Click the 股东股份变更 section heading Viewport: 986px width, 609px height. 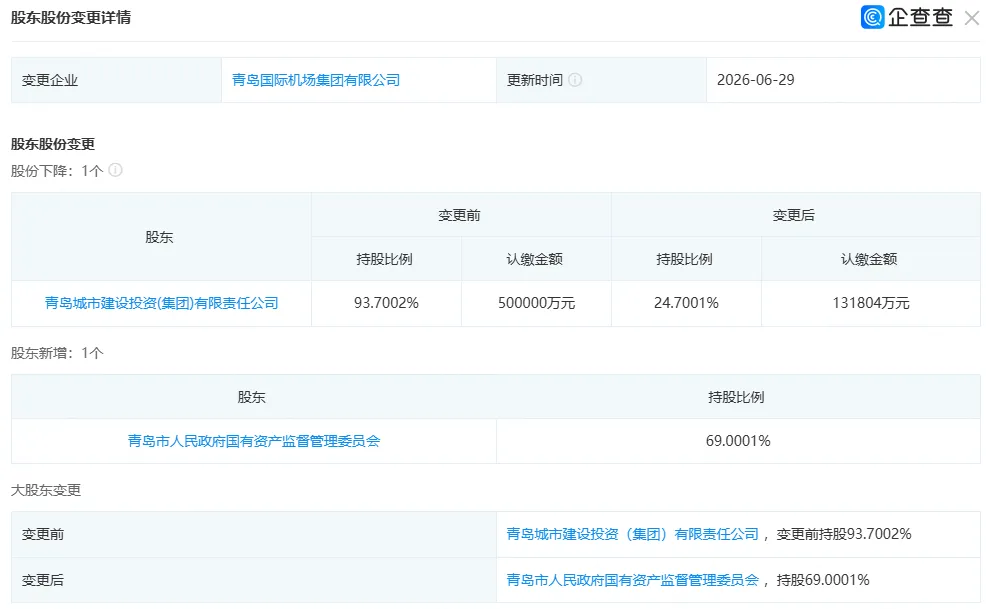pyautogui.click(x=53, y=144)
